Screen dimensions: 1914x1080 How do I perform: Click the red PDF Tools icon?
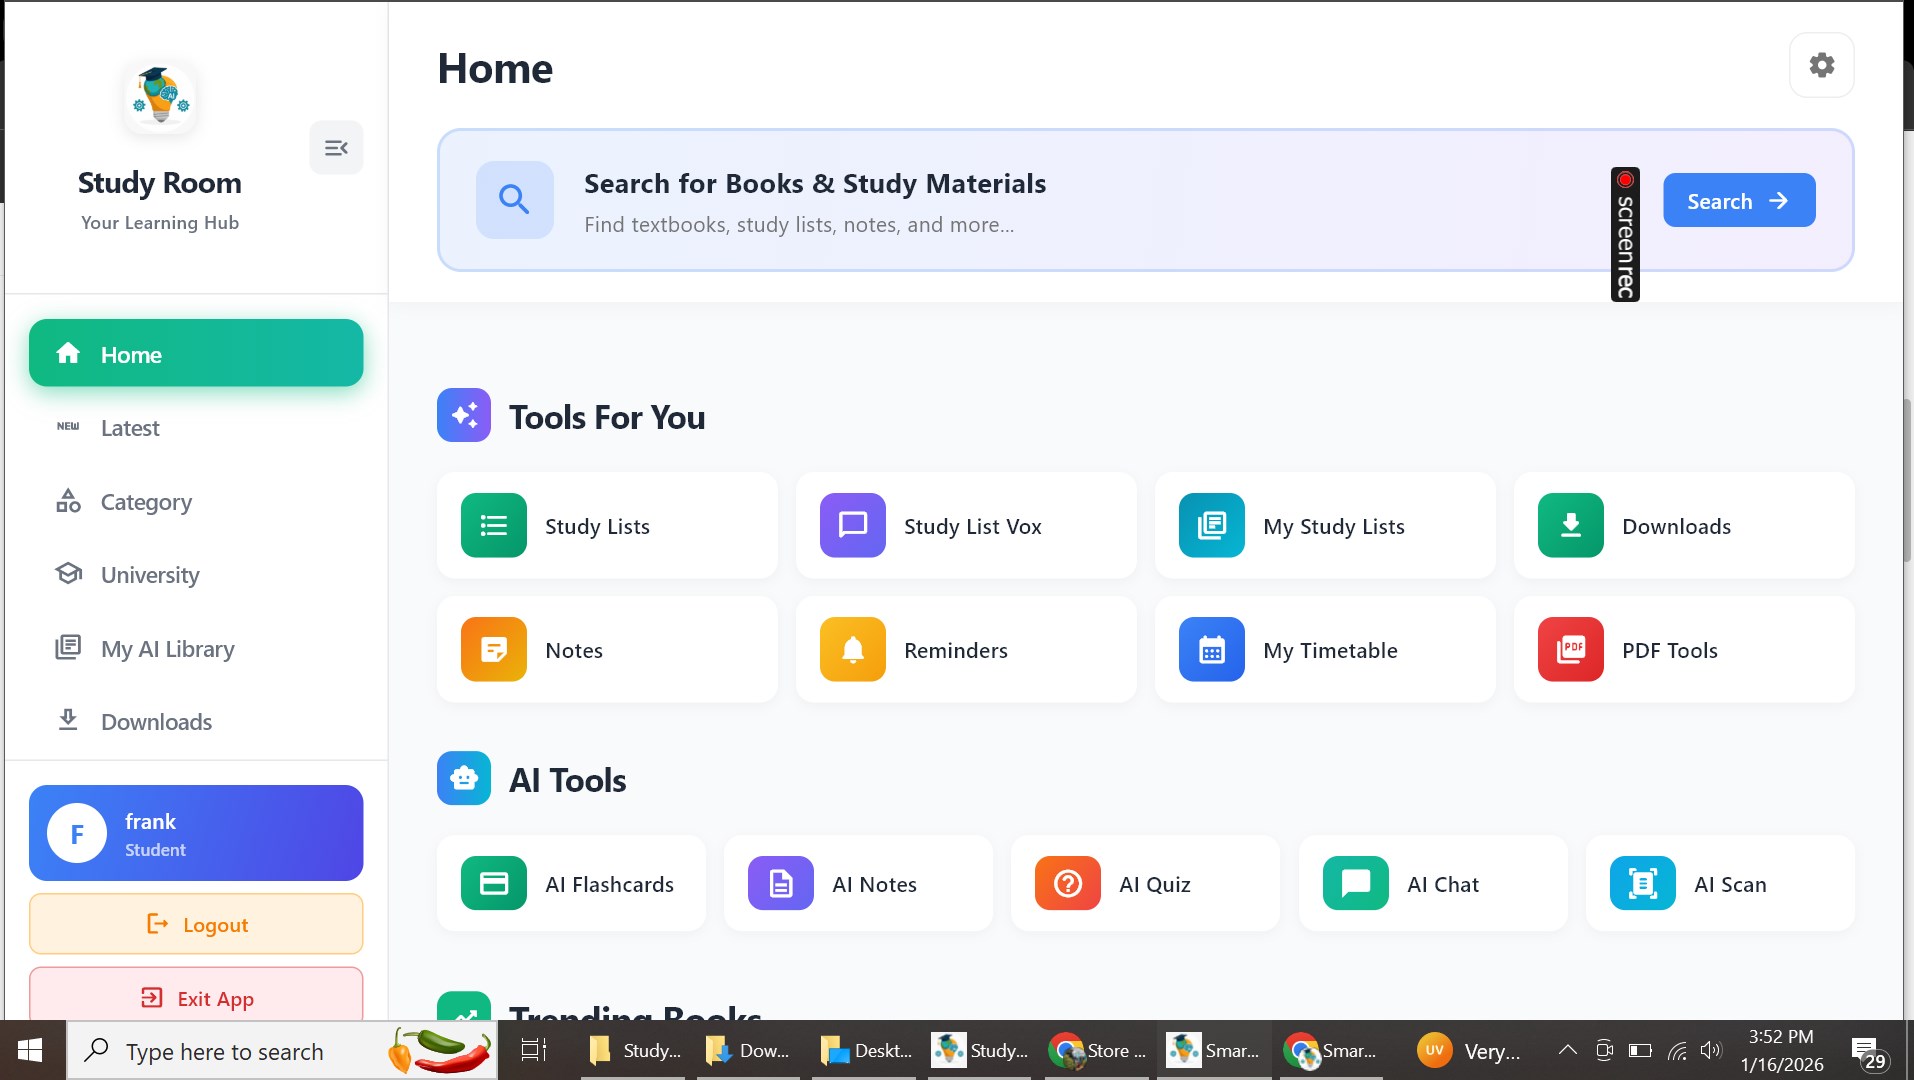click(1571, 649)
